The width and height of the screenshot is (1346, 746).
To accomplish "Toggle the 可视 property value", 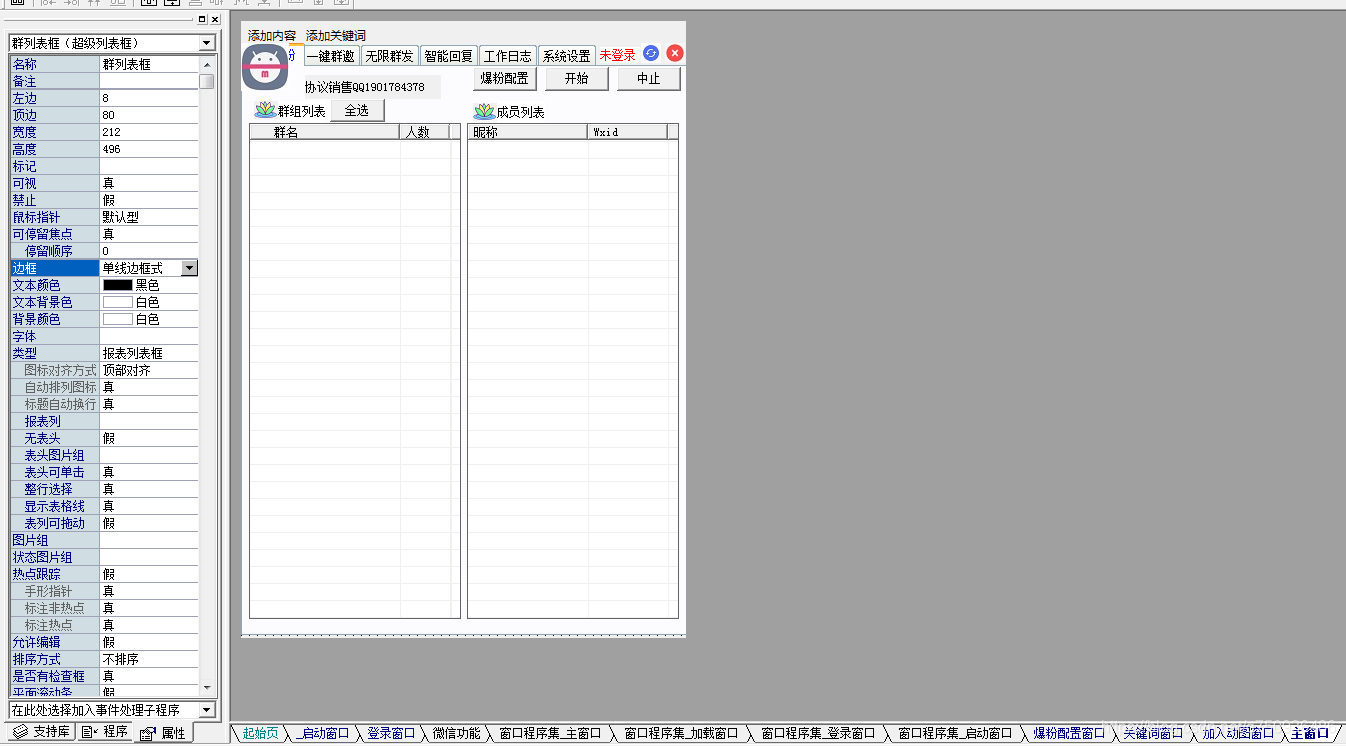I will (149, 183).
